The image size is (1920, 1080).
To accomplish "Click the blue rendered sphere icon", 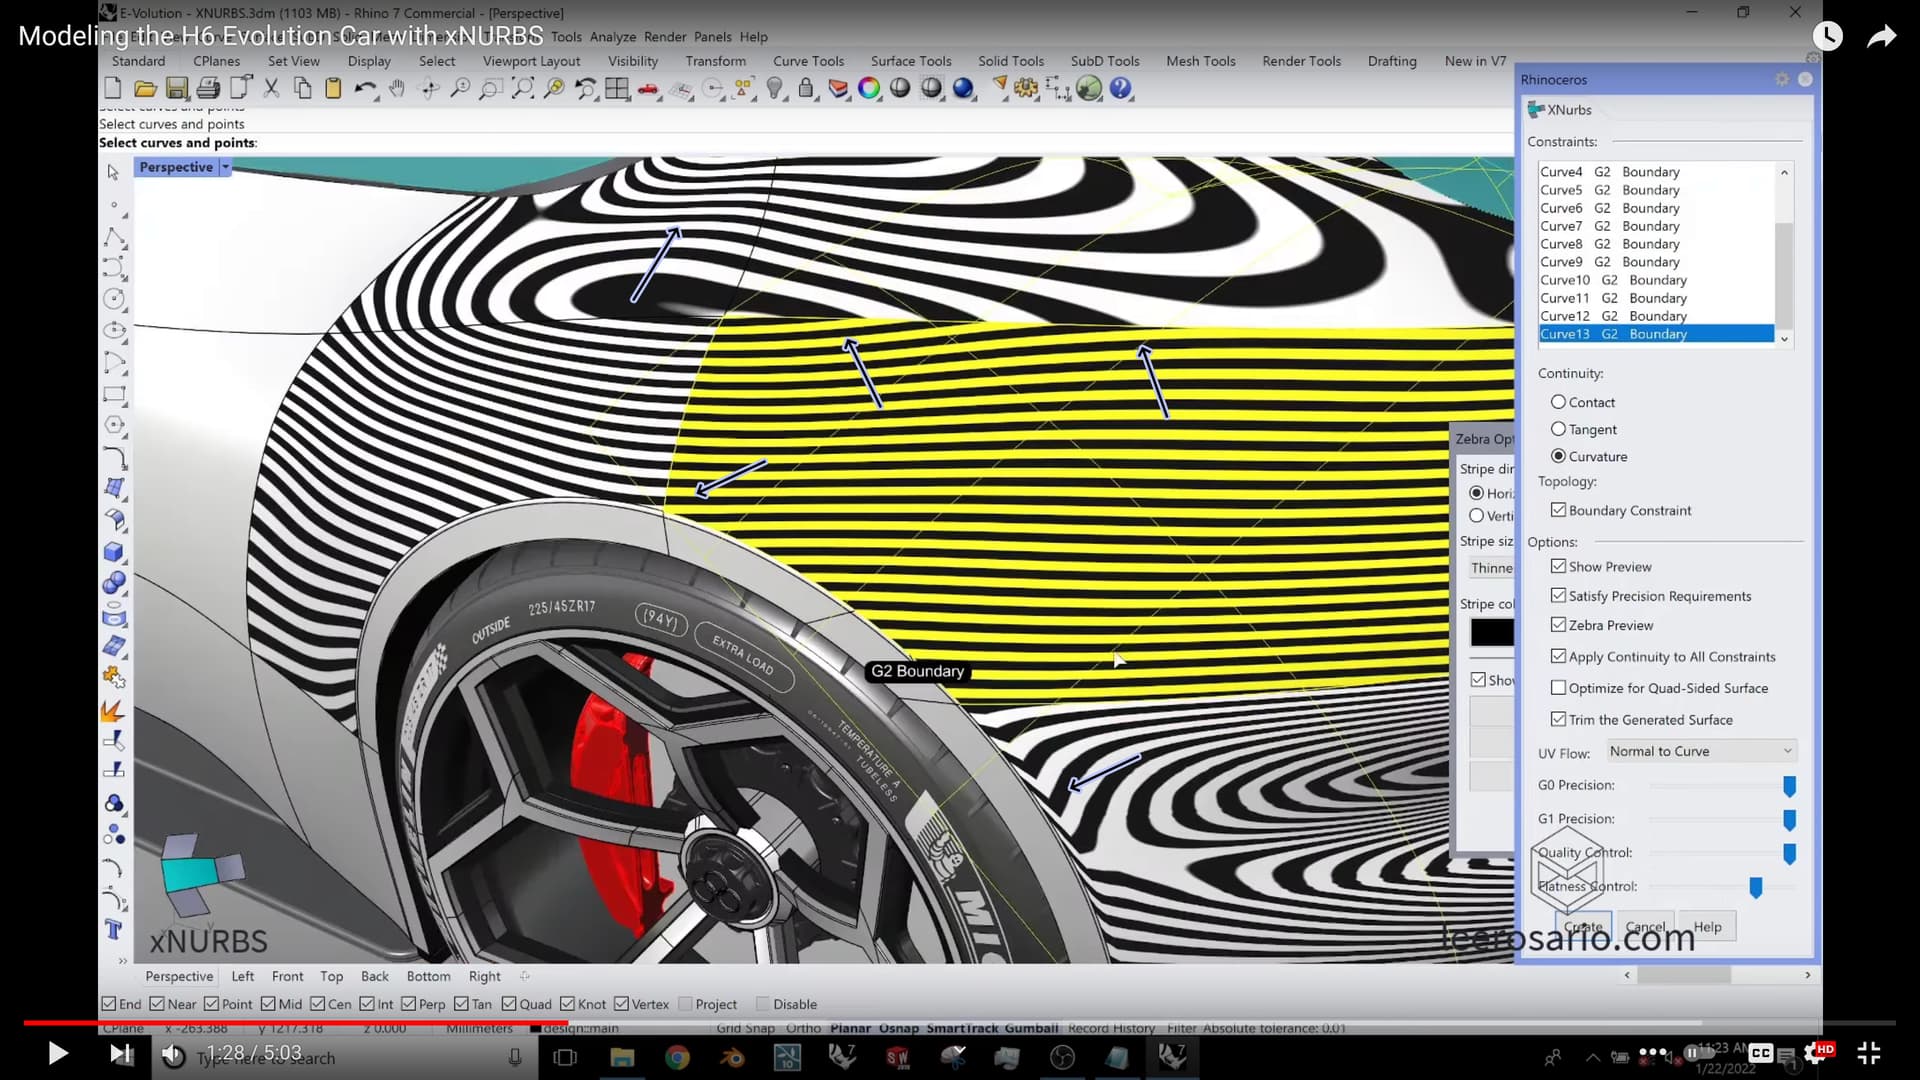I will [963, 89].
